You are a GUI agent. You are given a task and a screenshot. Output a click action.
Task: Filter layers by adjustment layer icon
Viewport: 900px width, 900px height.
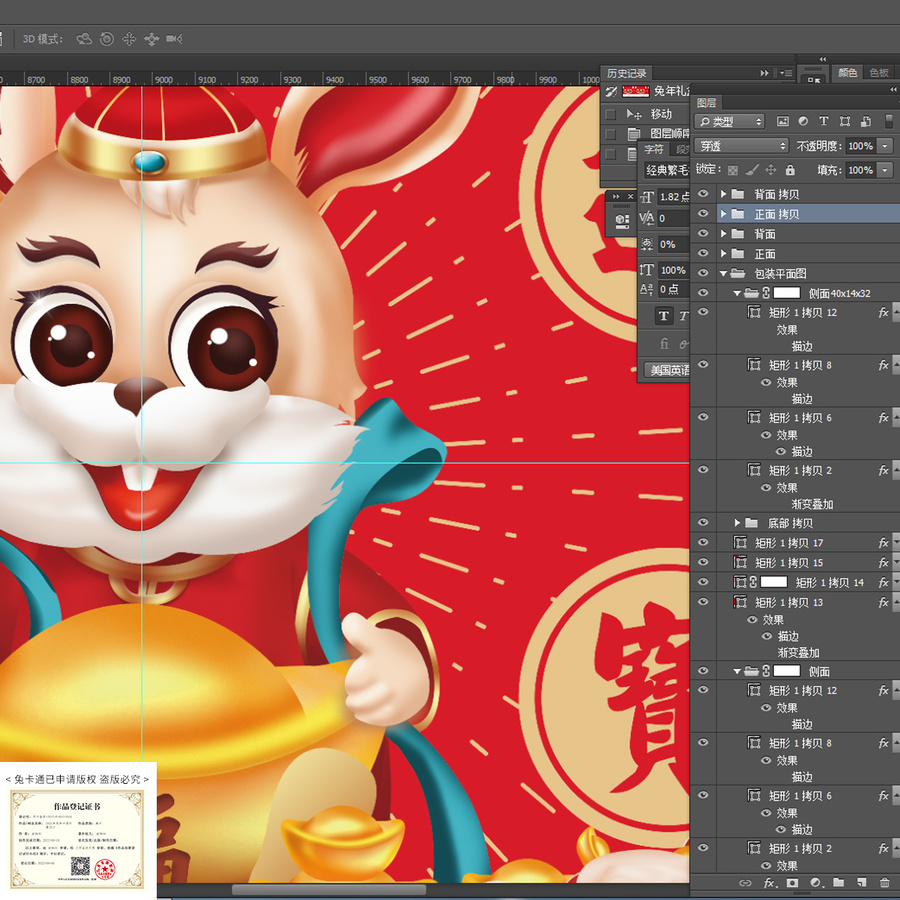click(803, 121)
